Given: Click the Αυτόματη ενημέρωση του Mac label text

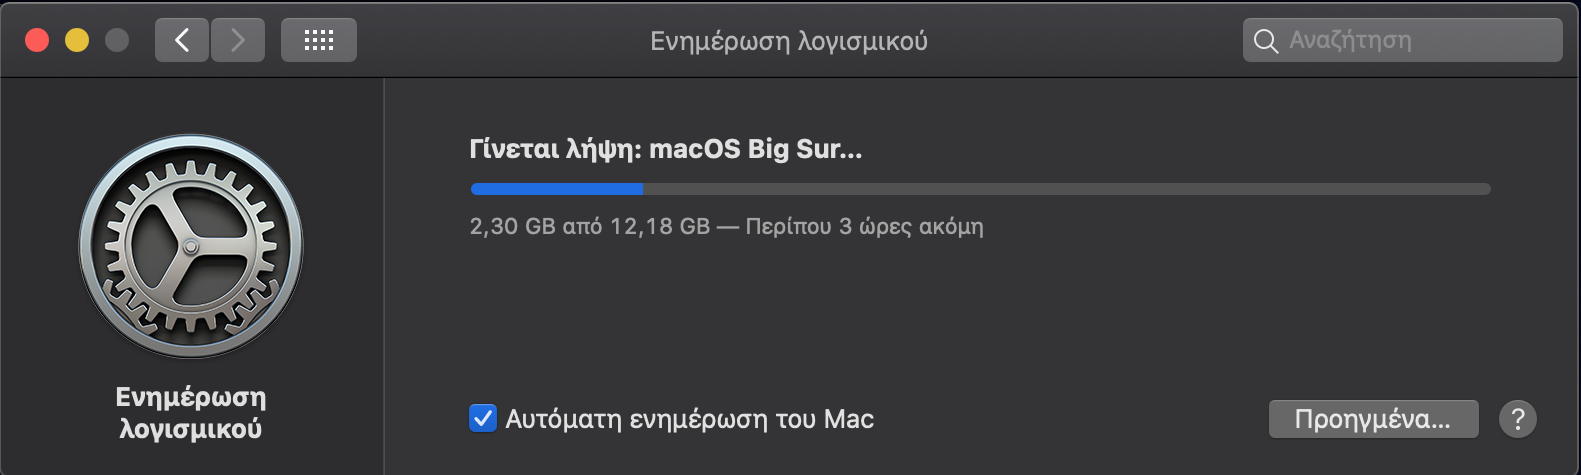Looking at the screenshot, I should coord(690,419).
